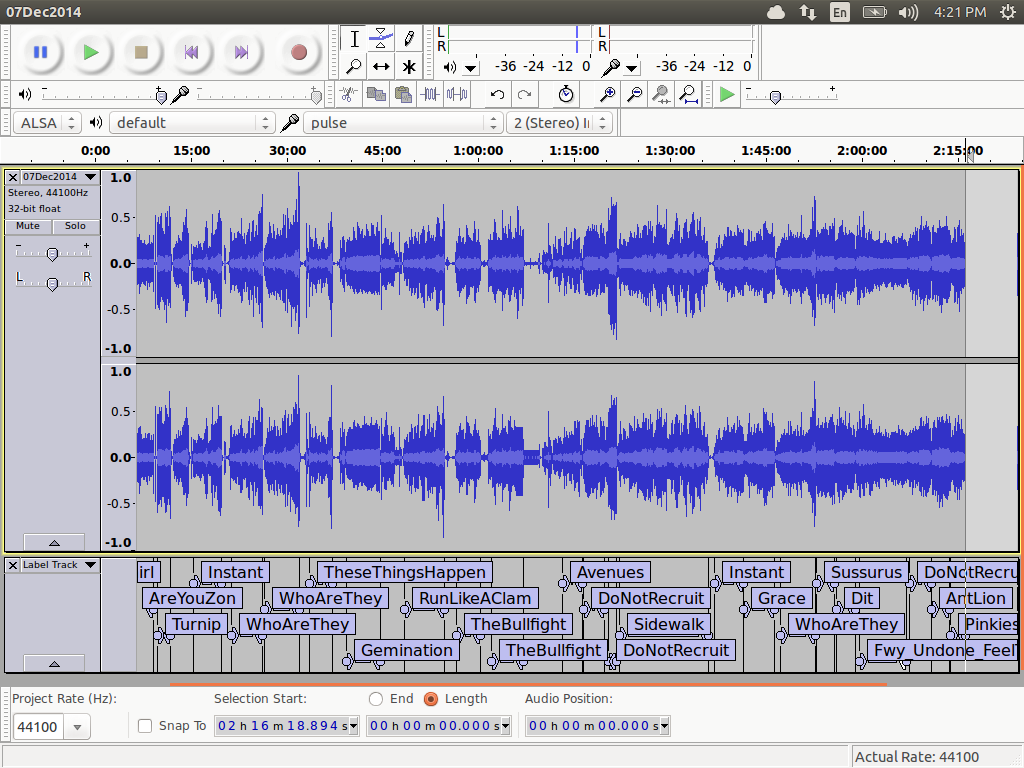Select the Multi-Tool asterisk icon
Viewport: 1024px width, 768px height.
click(x=408, y=67)
